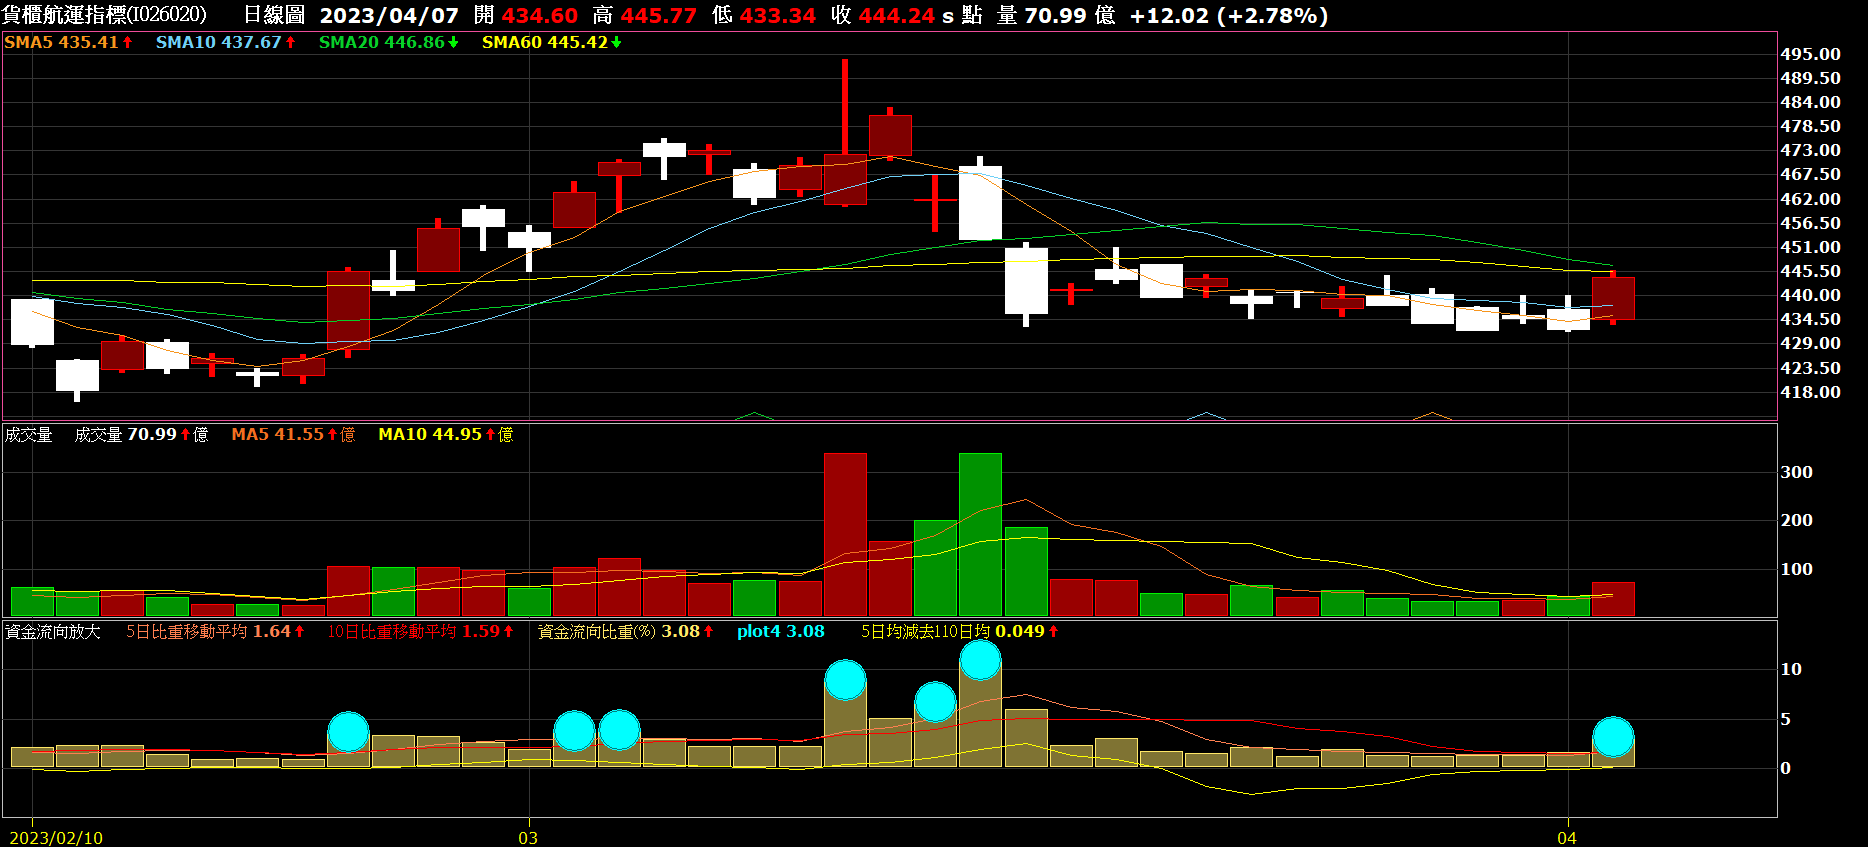Select the 5日比重移動平均 1.64 legend

point(215,632)
